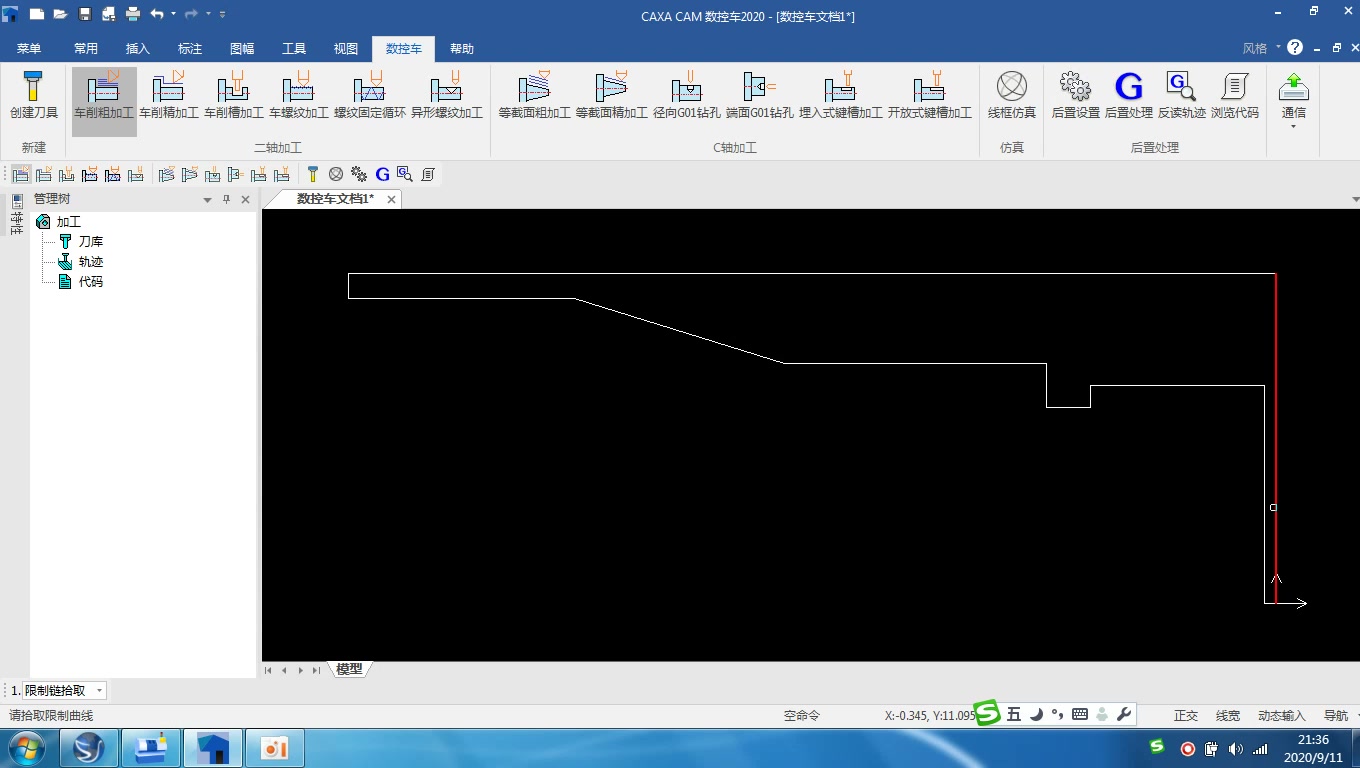Screen dimensions: 1360x768
Task: Open 后置设置 post settings gears icon
Action: [1076, 97]
